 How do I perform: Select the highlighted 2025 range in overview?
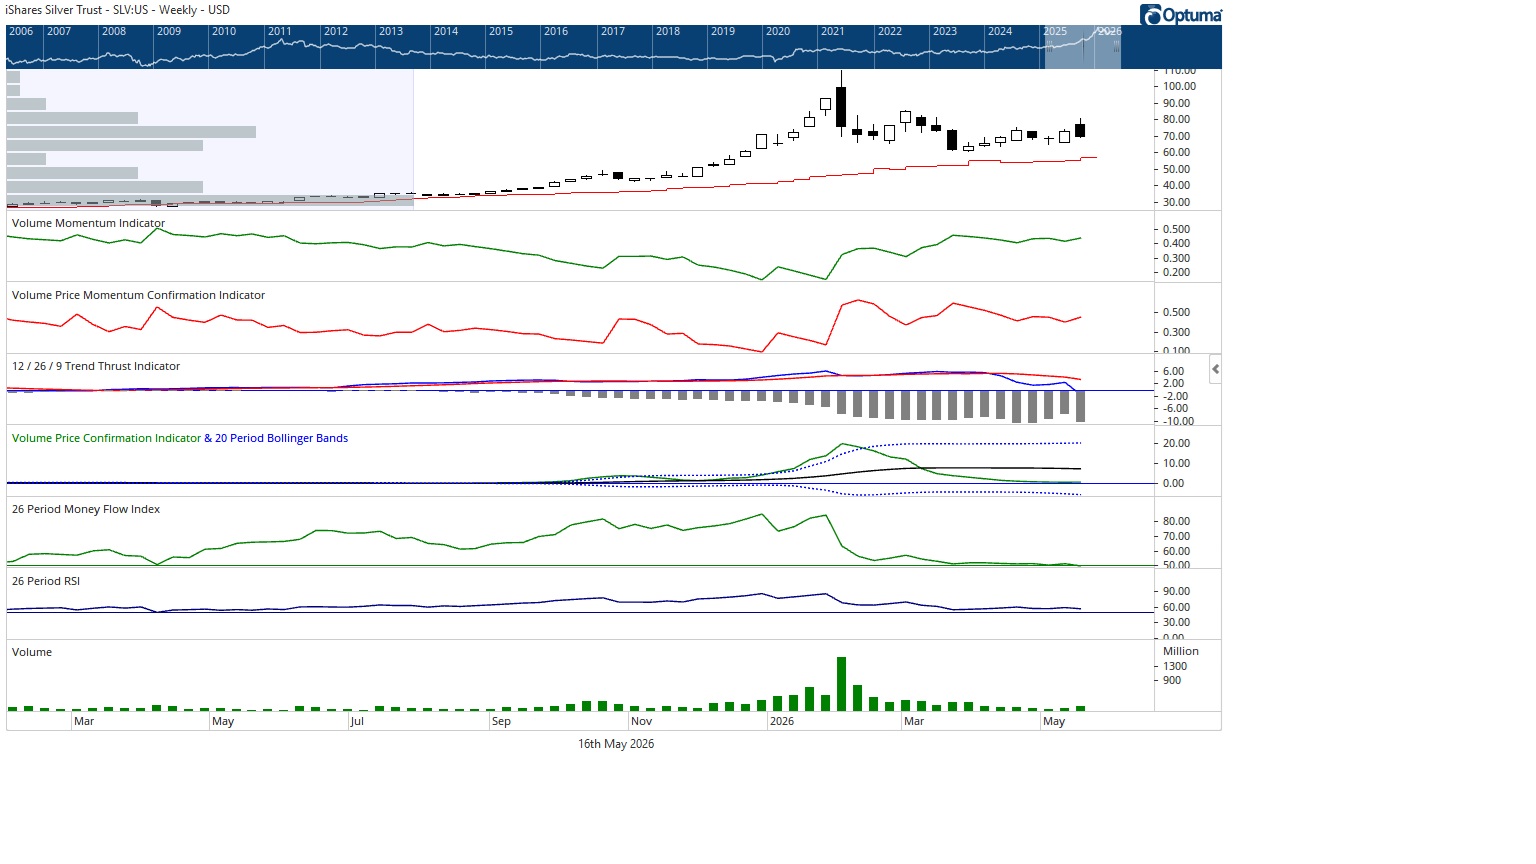1082,47
